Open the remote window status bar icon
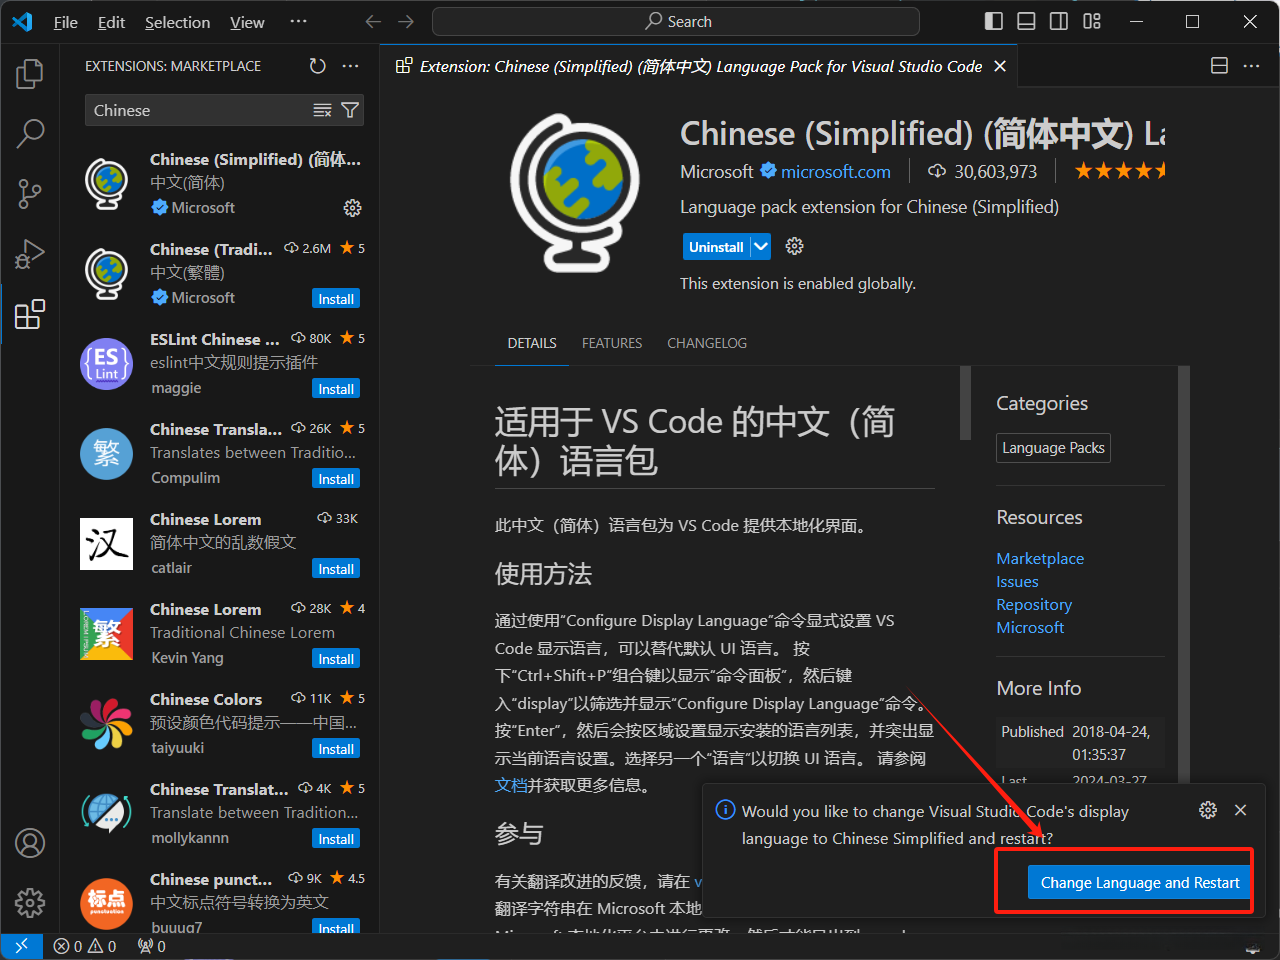Image resolution: width=1280 pixels, height=960 pixels. click(21, 946)
